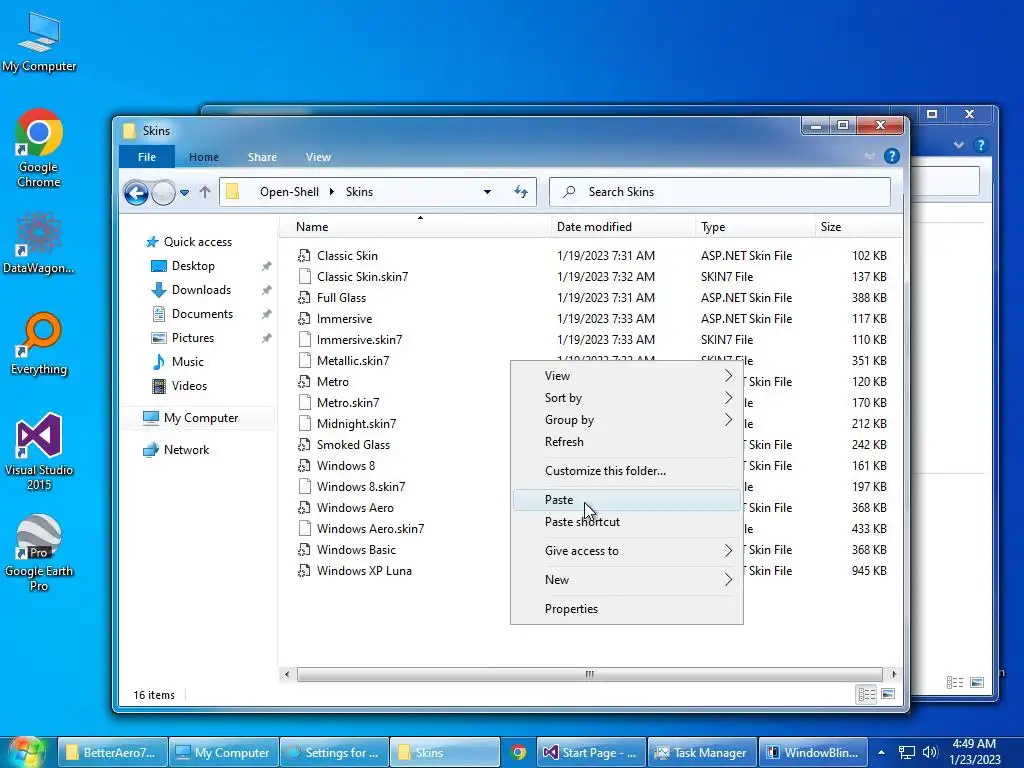Sort by Size column header

[x=858, y=227]
